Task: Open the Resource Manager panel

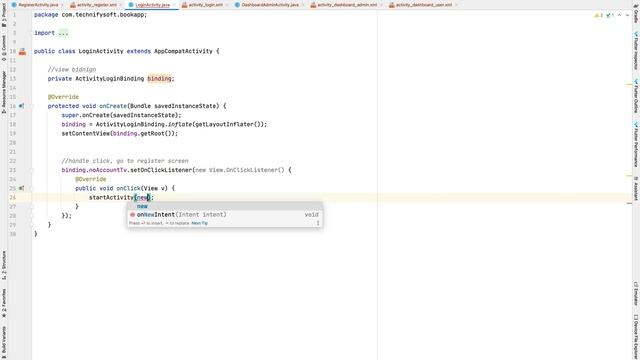Action: 4,92
